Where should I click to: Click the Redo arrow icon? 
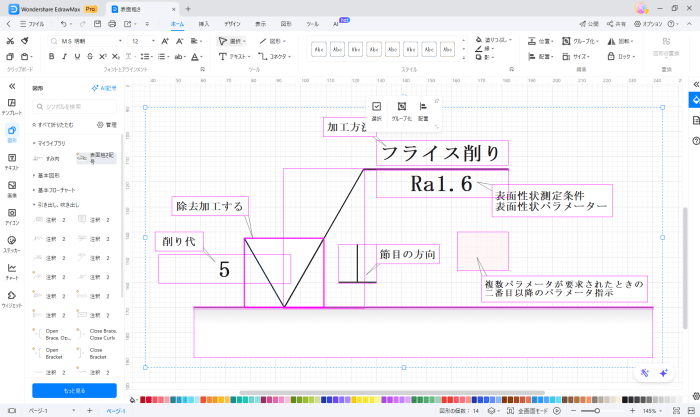coord(82,24)
